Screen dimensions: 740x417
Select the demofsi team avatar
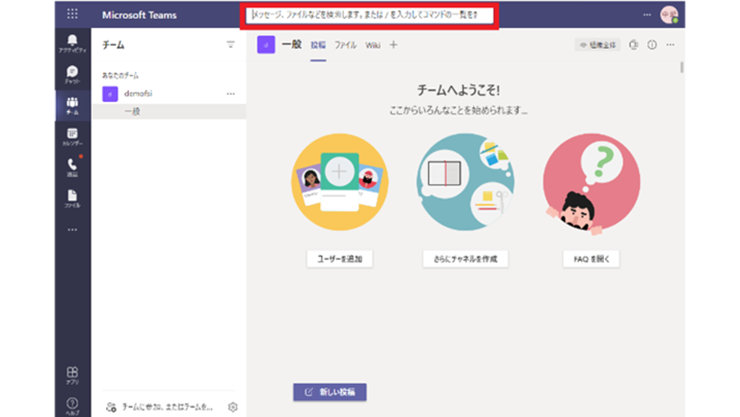point(110,94)
